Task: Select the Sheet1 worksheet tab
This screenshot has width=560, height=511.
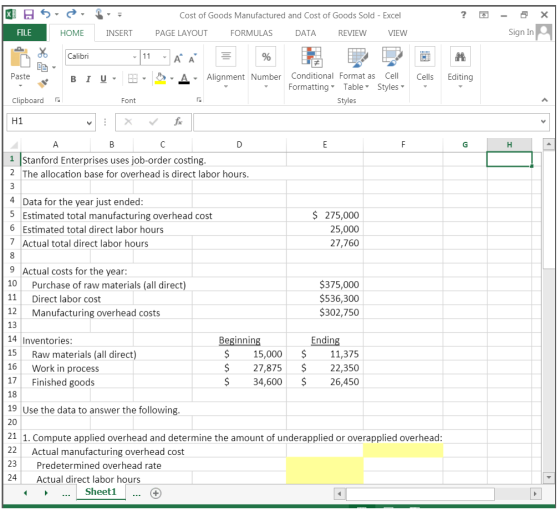Action: coord(101,492)
